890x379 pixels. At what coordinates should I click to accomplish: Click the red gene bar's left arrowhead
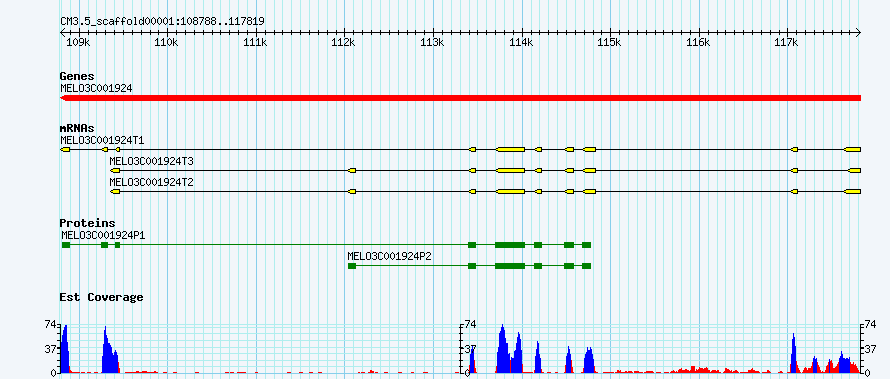pos(63,98)
